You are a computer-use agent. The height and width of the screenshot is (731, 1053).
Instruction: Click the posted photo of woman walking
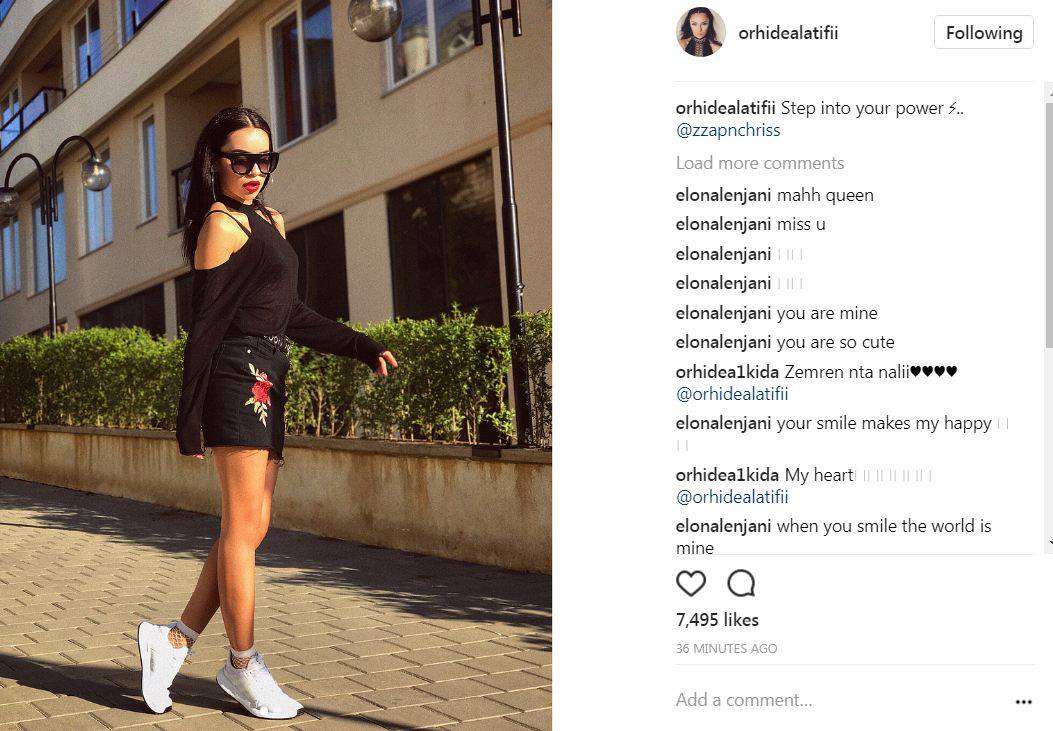coord(275,365)
